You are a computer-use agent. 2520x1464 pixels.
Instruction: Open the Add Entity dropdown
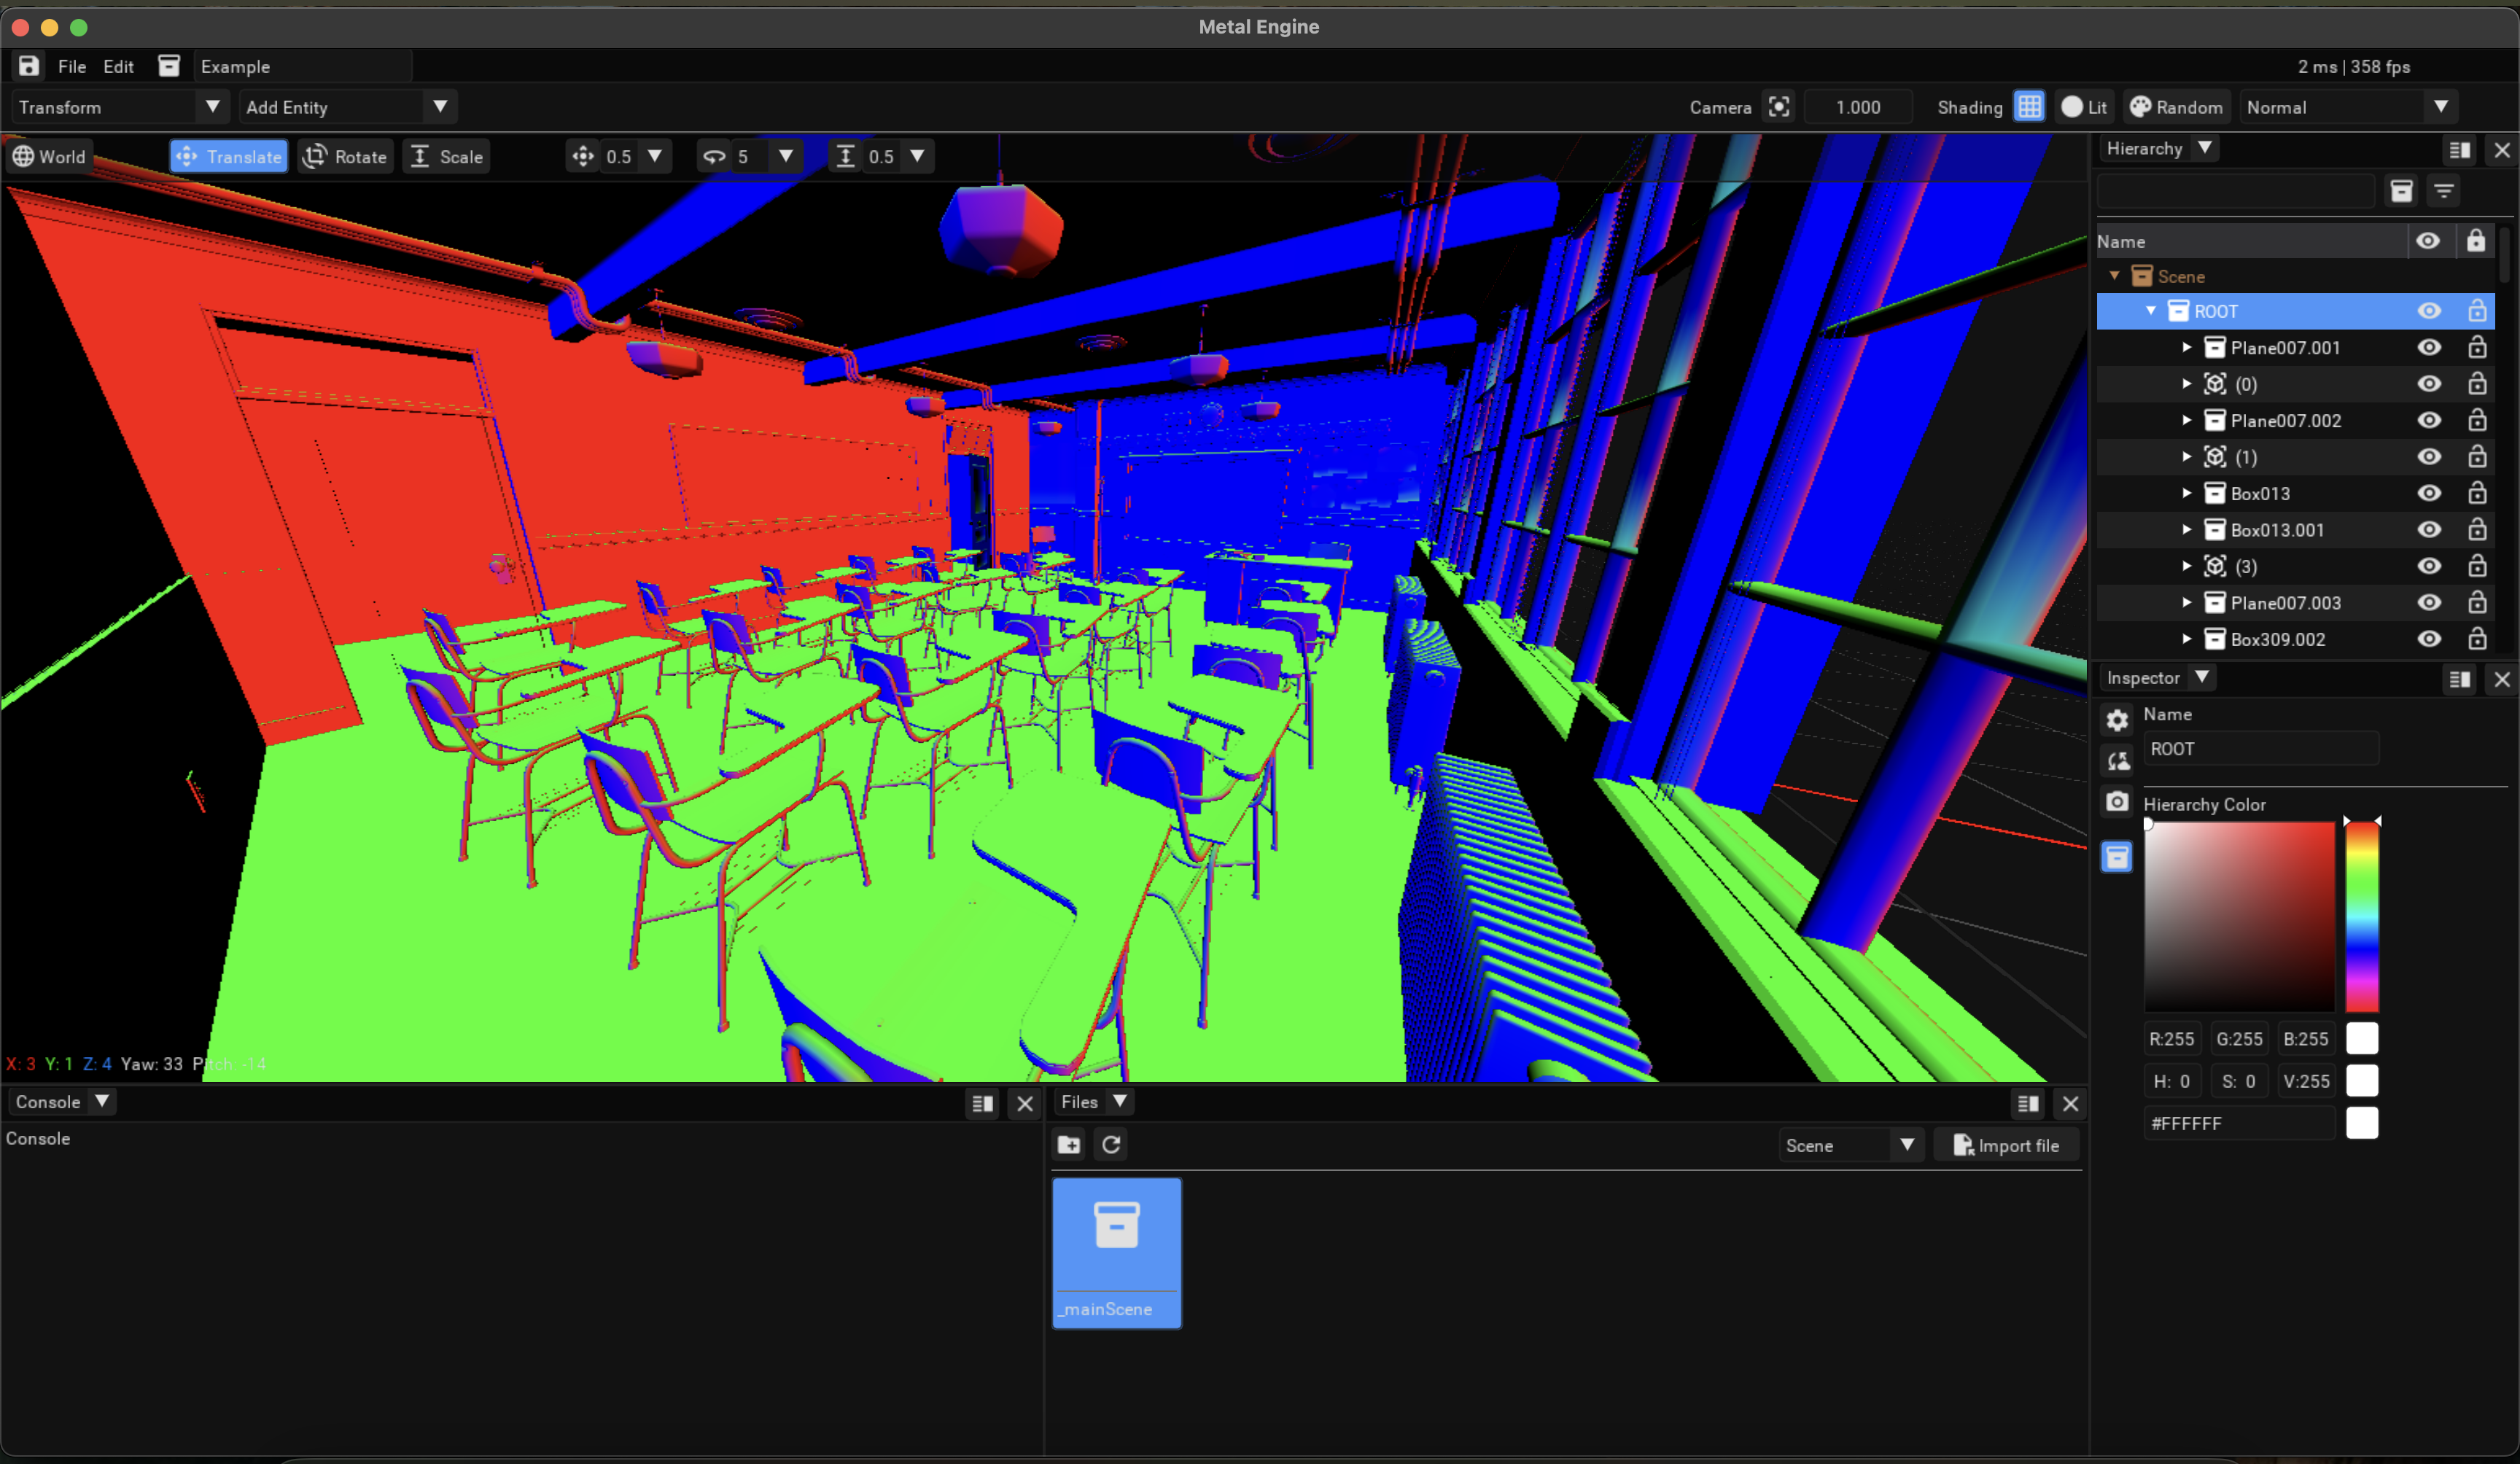[x=346, y=107]
